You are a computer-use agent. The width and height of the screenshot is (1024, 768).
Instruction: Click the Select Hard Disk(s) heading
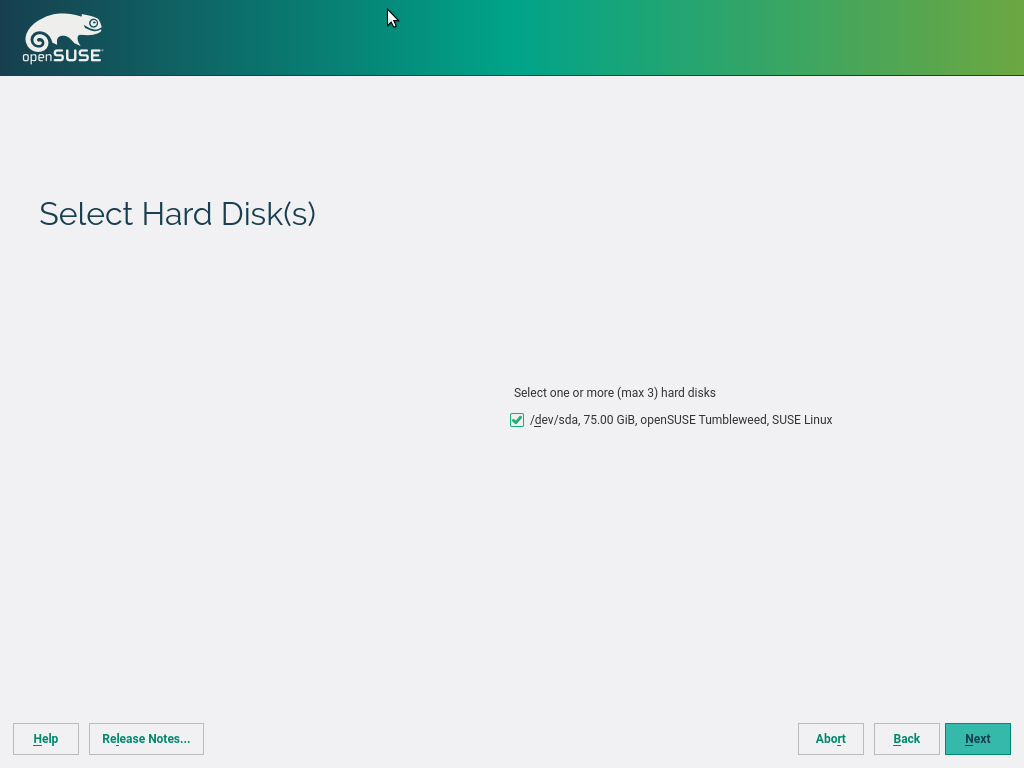coord(177,214)
